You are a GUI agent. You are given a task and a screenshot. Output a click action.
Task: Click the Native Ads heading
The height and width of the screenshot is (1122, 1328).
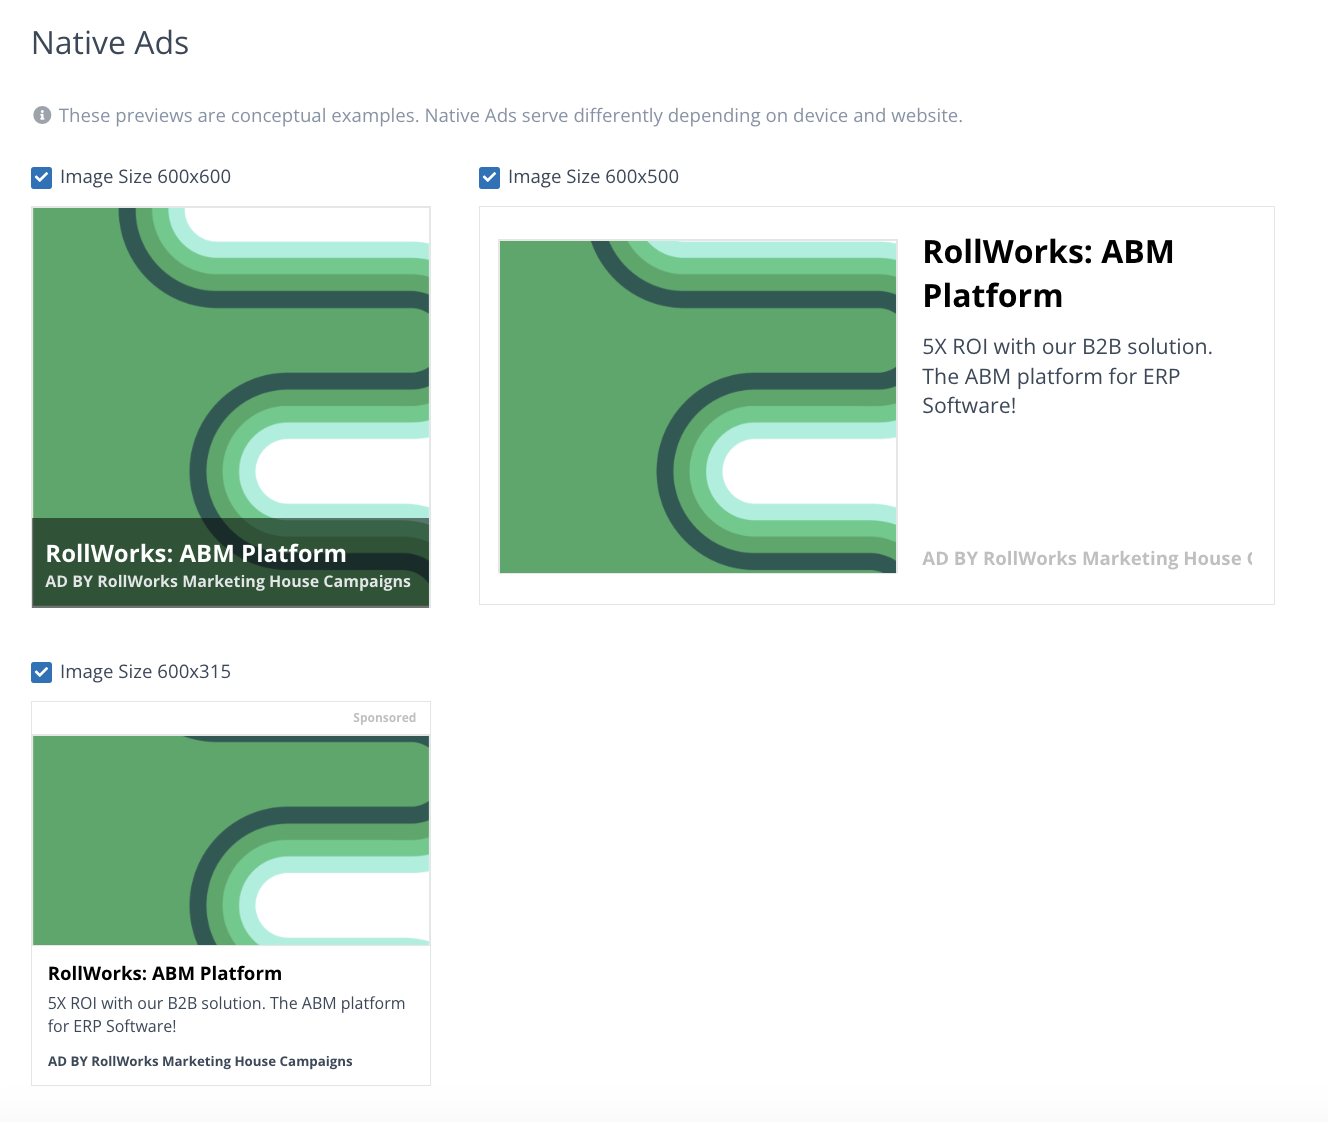click(x=110, y=43)
